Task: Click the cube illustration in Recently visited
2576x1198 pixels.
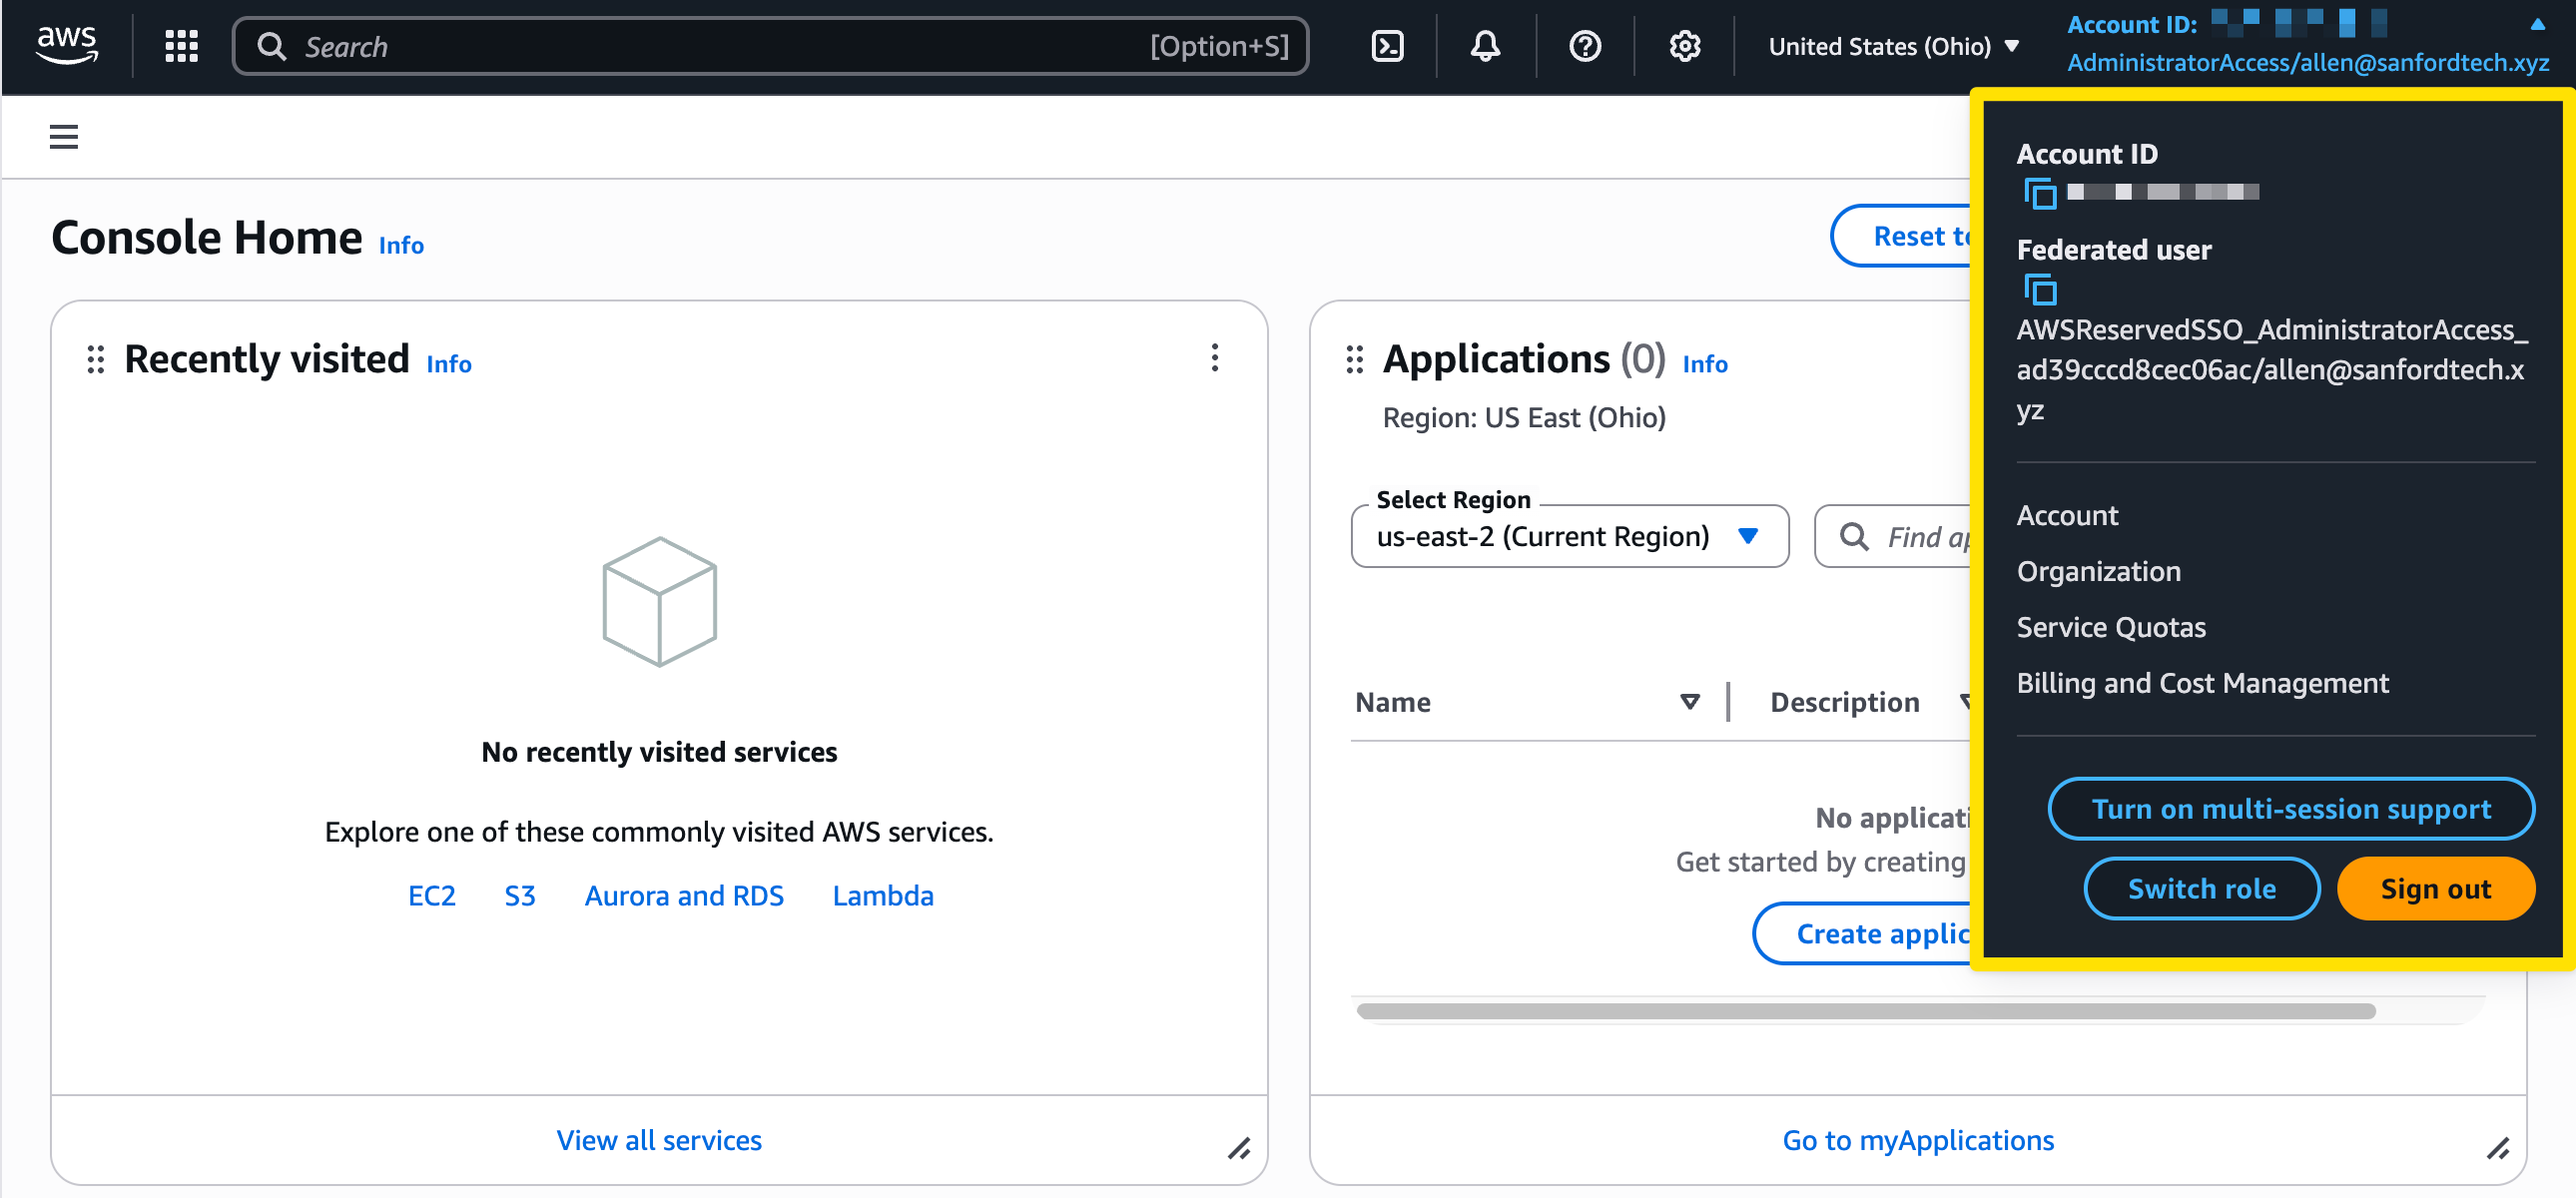Action: tap(660, 602)
